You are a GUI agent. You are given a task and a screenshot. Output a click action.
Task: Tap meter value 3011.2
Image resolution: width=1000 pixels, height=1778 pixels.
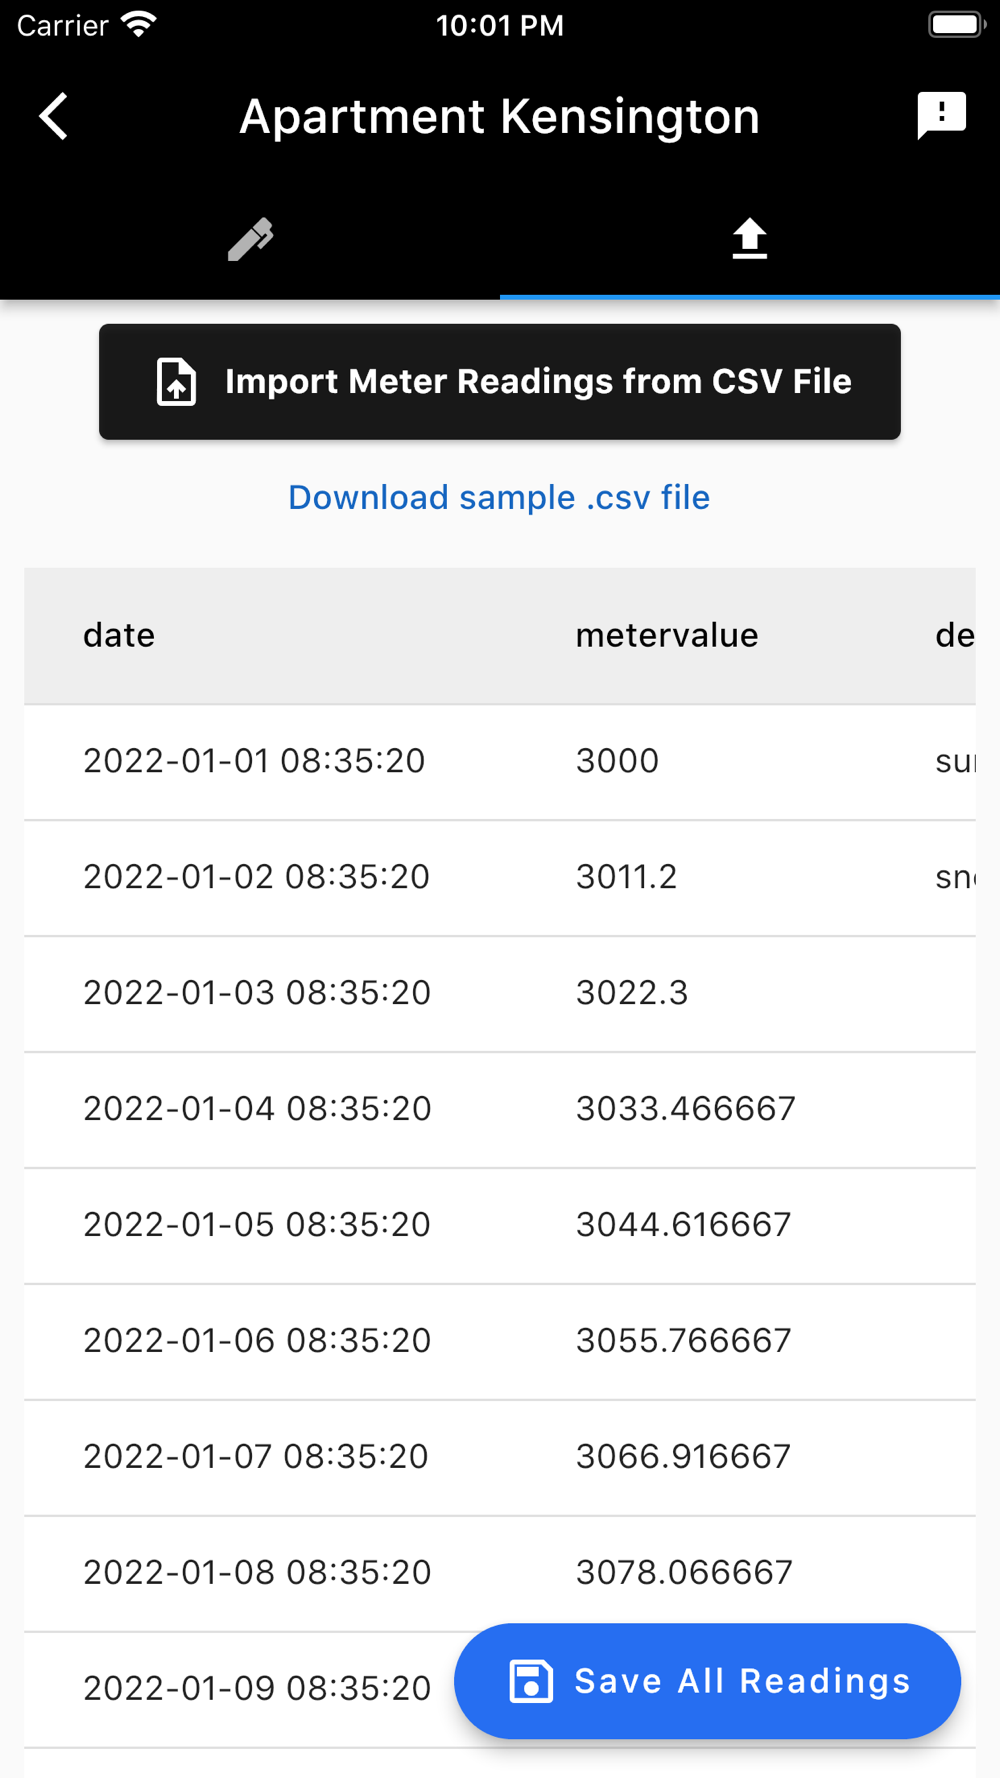coord(627,877)
